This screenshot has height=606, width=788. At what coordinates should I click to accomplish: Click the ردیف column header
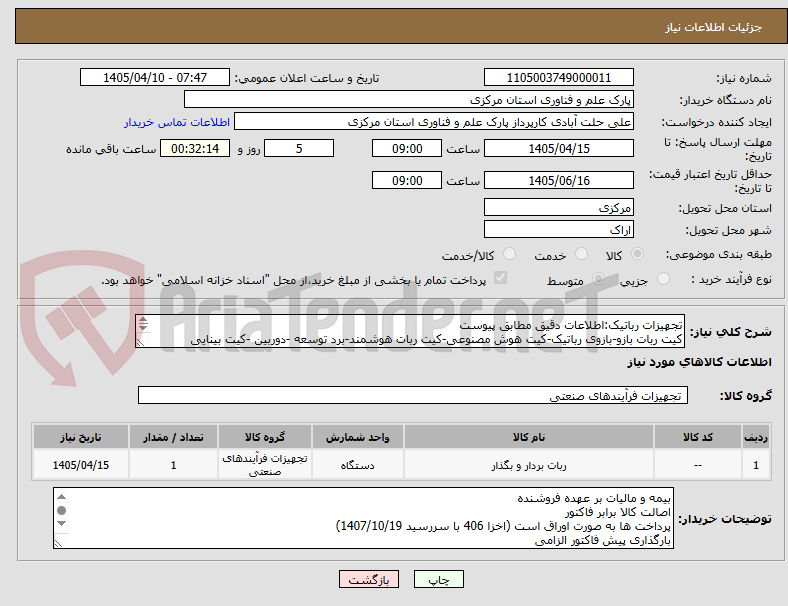755,437
